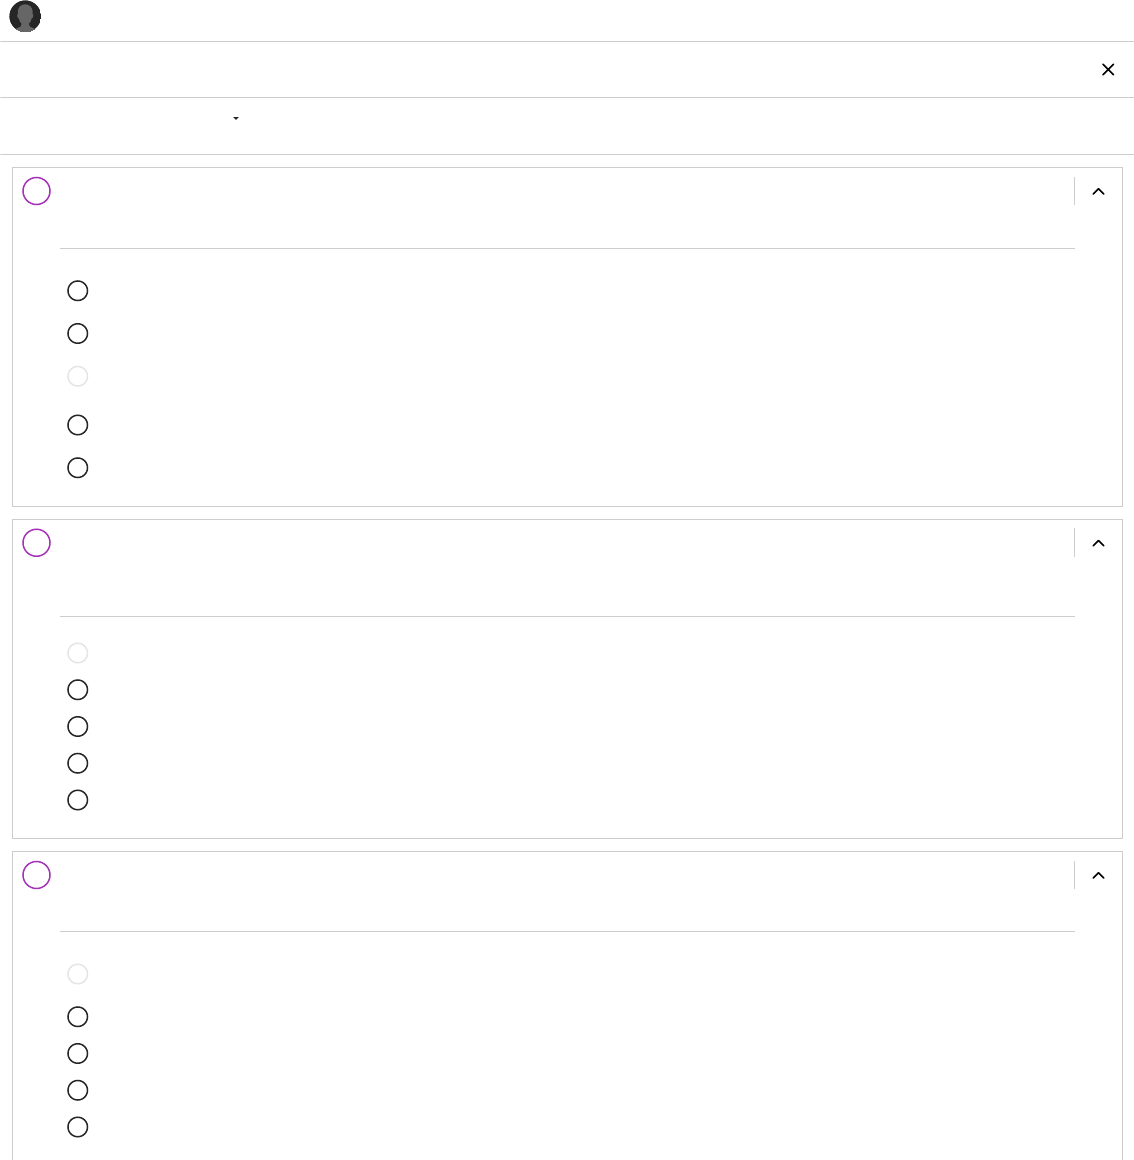Open the small dropdown arrow below header
Image resolution: width=1134 pixels, height=1160 pixels.
236,118
